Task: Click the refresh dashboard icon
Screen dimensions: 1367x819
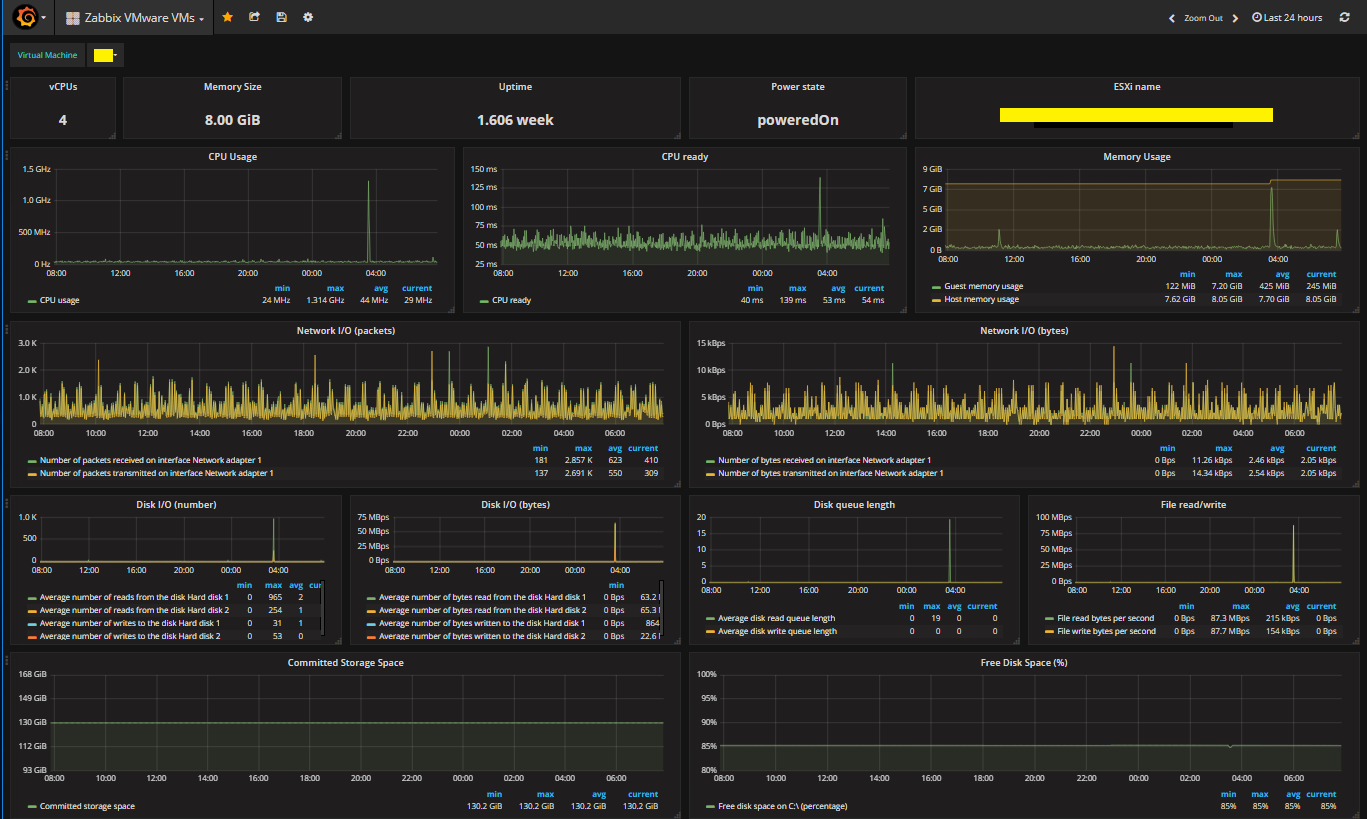Action: [x=1344, y=18]
